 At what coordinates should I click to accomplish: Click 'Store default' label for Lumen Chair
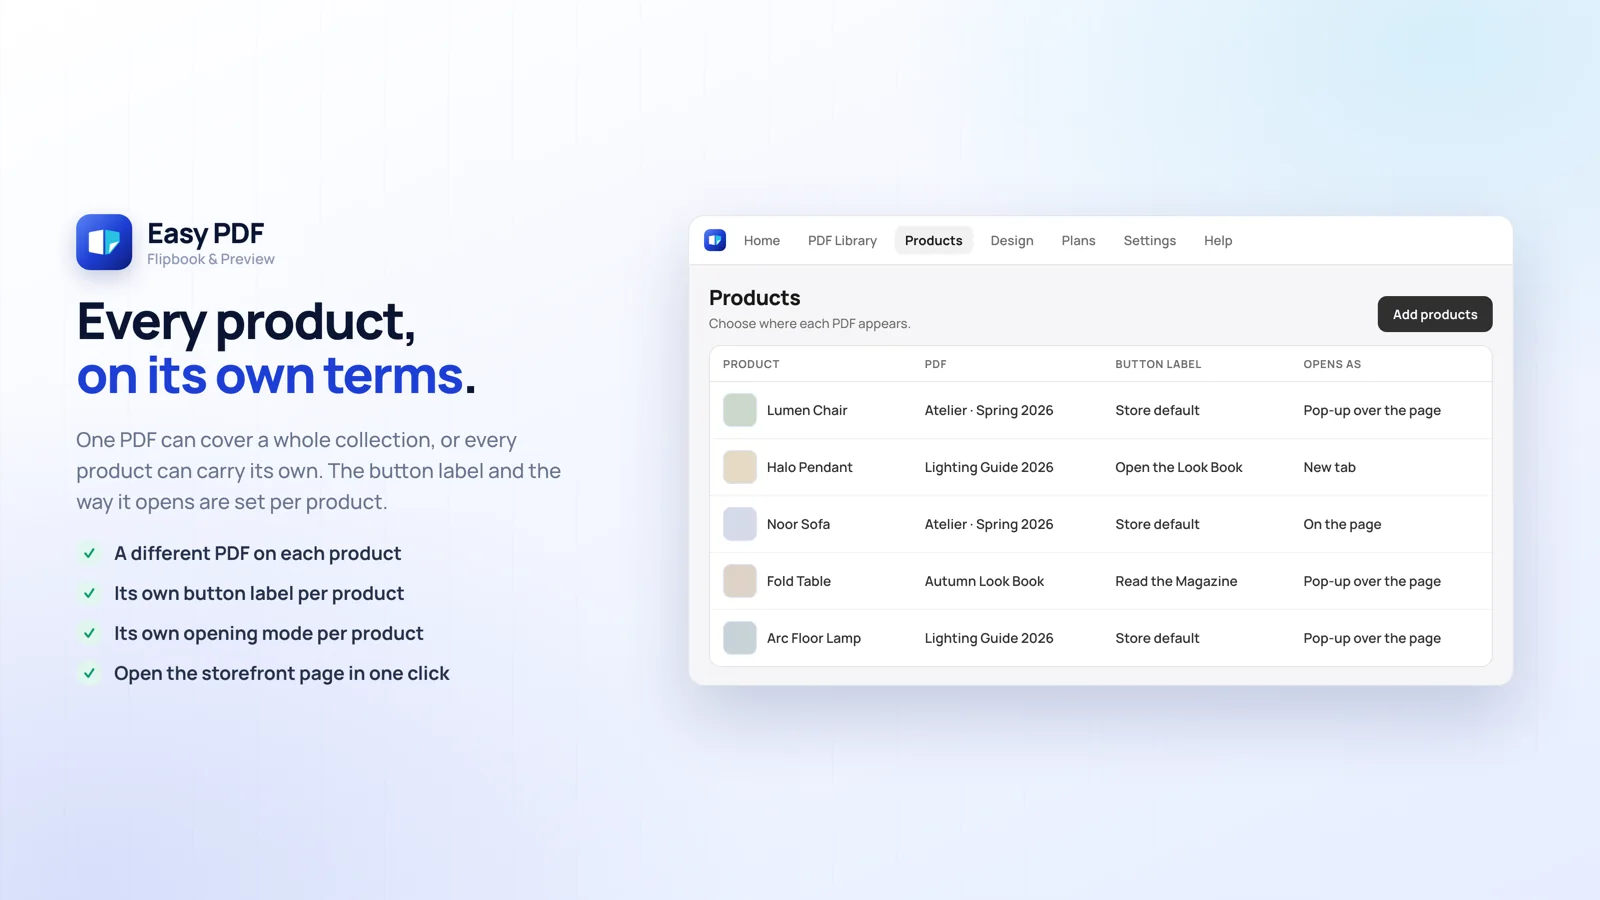[x=1157, y=410]
